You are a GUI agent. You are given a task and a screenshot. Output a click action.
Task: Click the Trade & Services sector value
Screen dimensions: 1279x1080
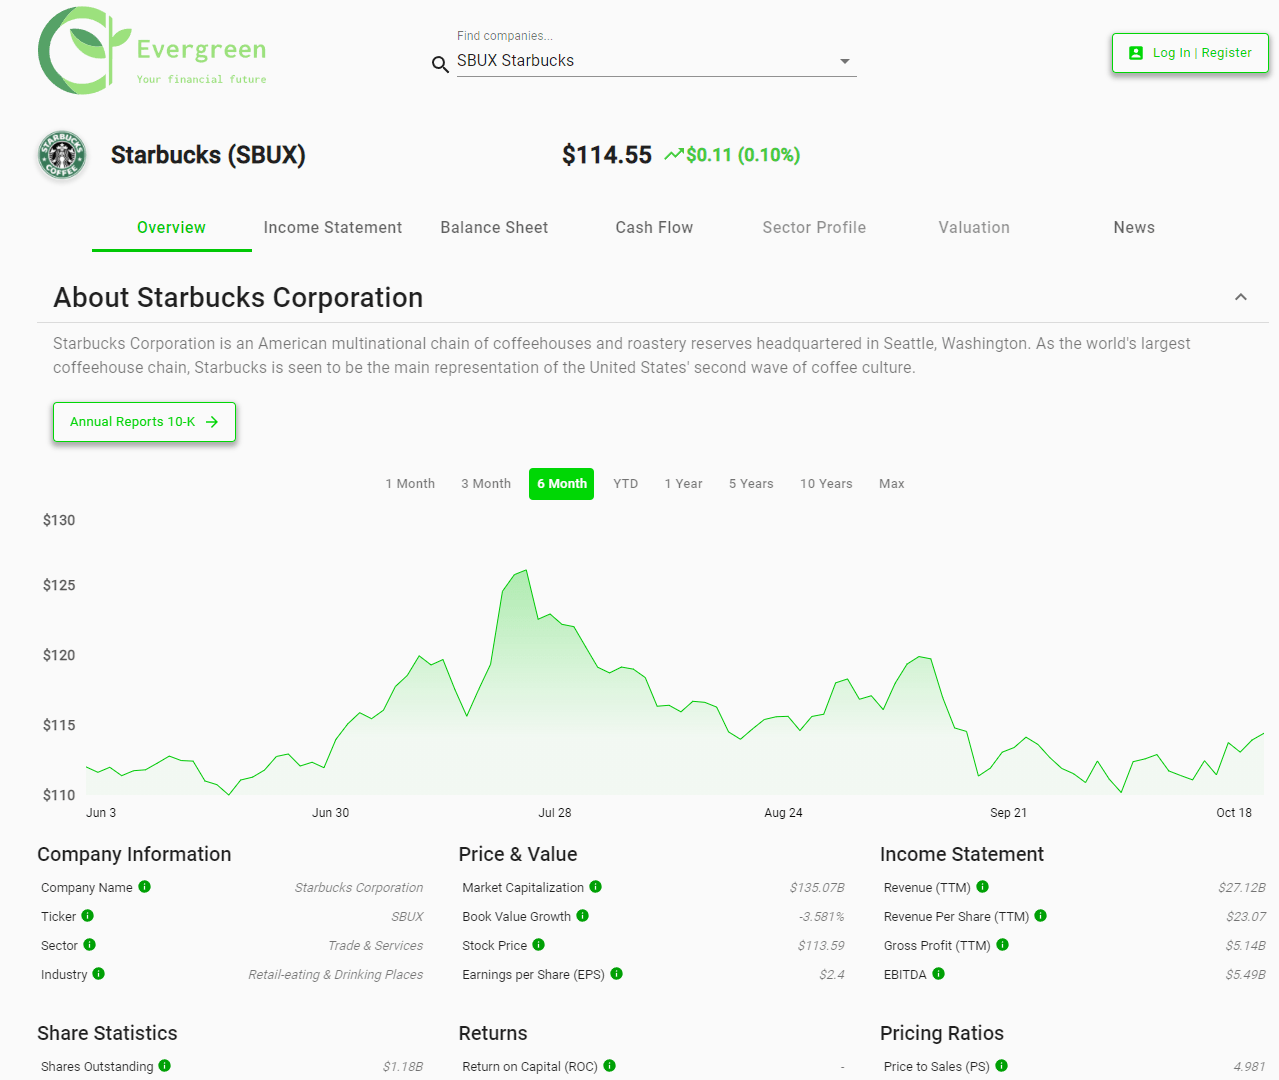click(x=376, y=946)
